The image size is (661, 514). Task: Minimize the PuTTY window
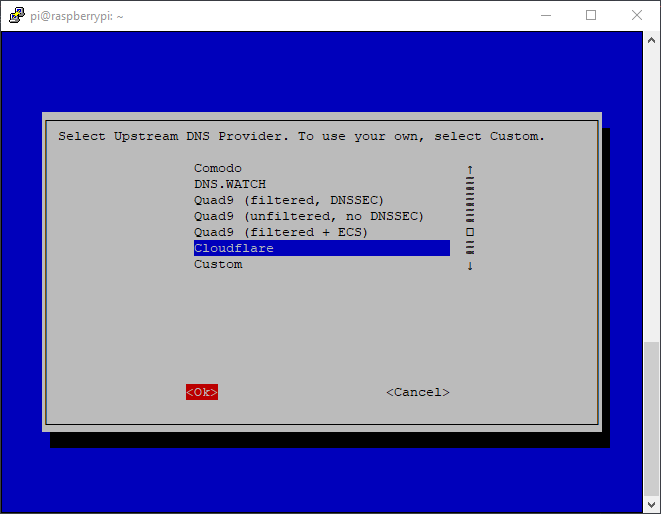click(x=546, y=16)
